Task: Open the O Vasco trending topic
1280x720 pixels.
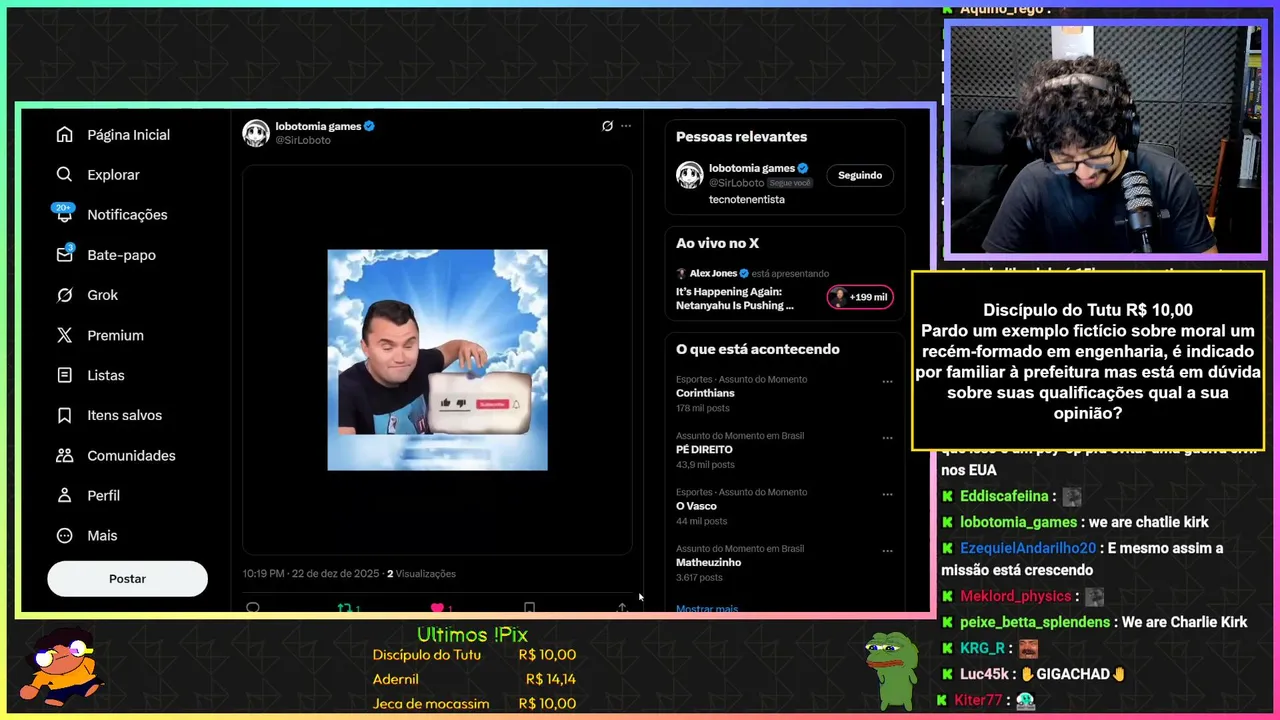Action: (x=698, y=506)
